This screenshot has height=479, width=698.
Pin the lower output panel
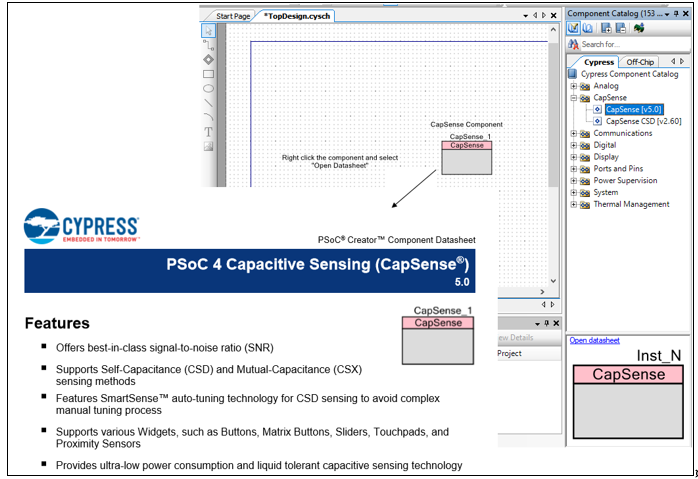[x=547, y=323]
